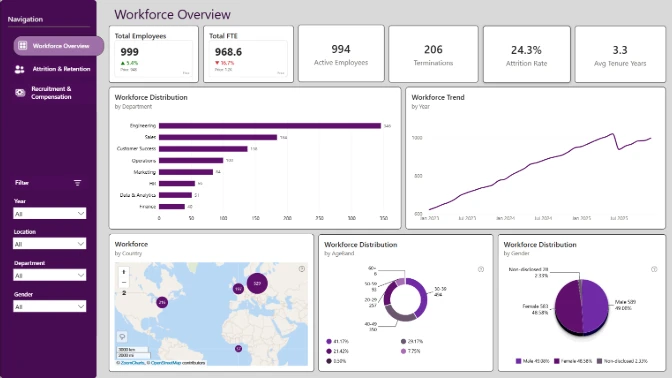The width and height of the screenshot is (672, 378).
Task: Expand the Gender filter dropdown
Action: (50, 306)
